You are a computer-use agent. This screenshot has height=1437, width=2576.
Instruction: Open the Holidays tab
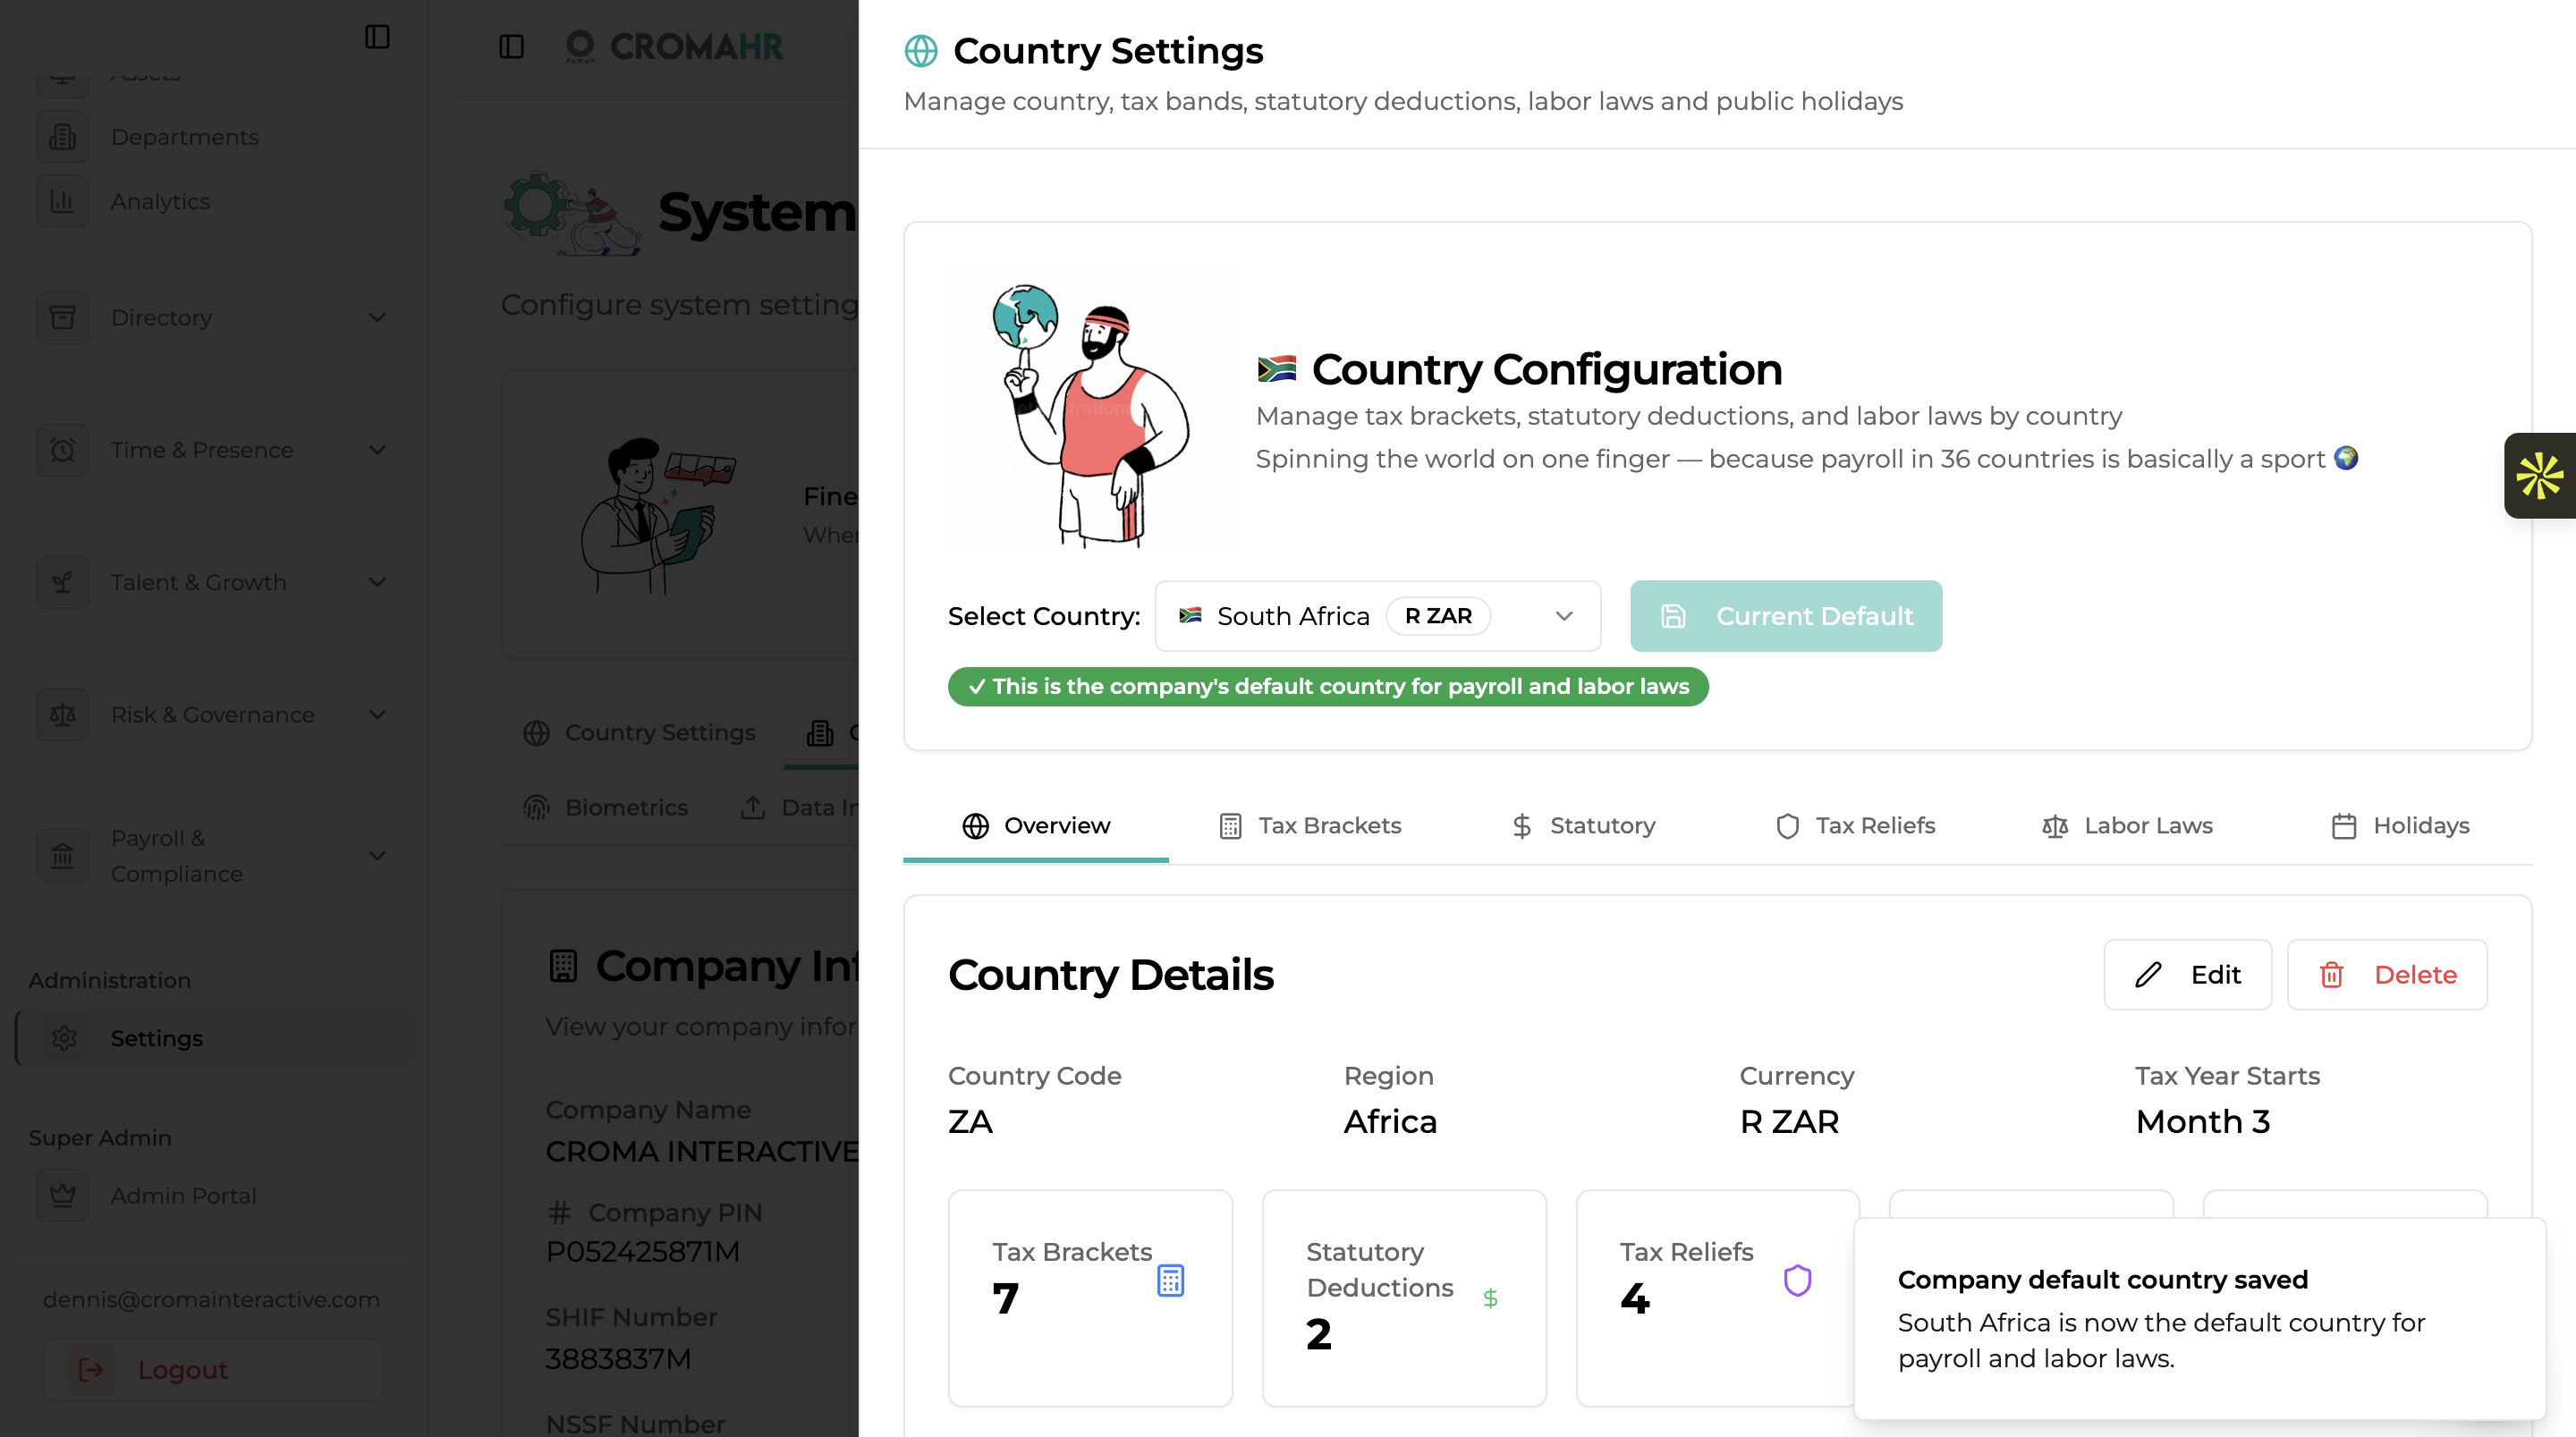tap(2400, 825)
